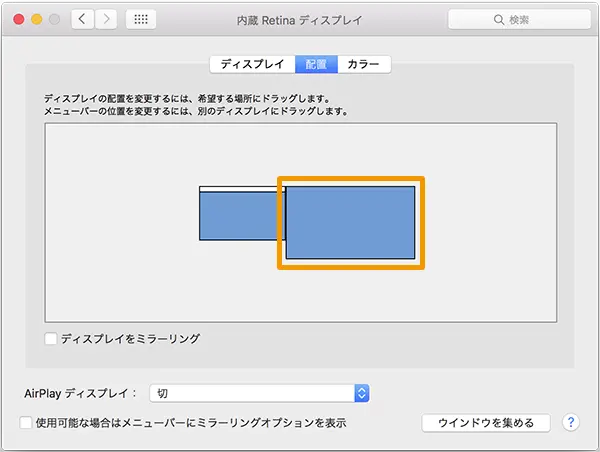Viewport: 600px width, 452px height.
Task: Click the help question mark button
Action: [x=571, y=423]
